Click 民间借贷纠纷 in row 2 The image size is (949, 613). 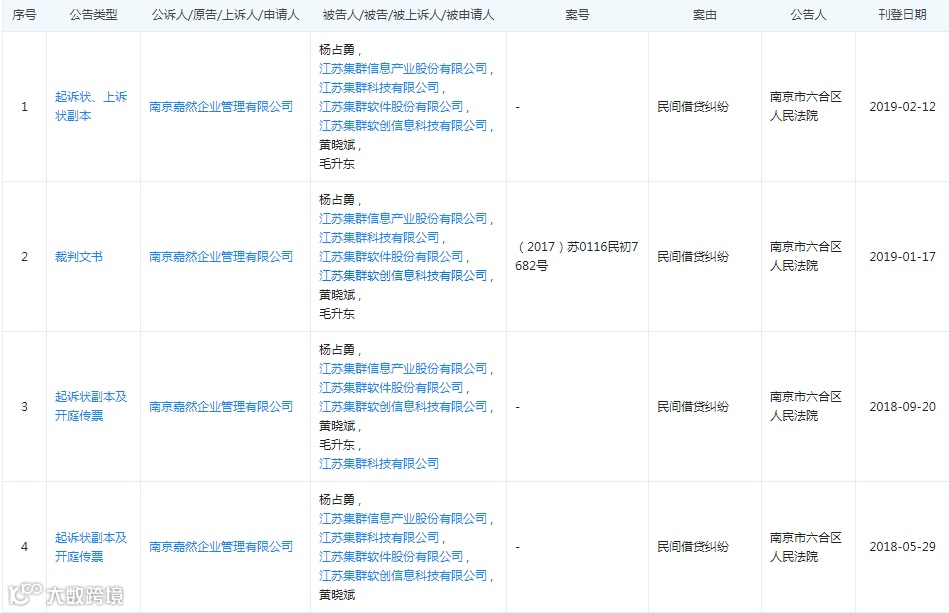[x=693, y=257]
